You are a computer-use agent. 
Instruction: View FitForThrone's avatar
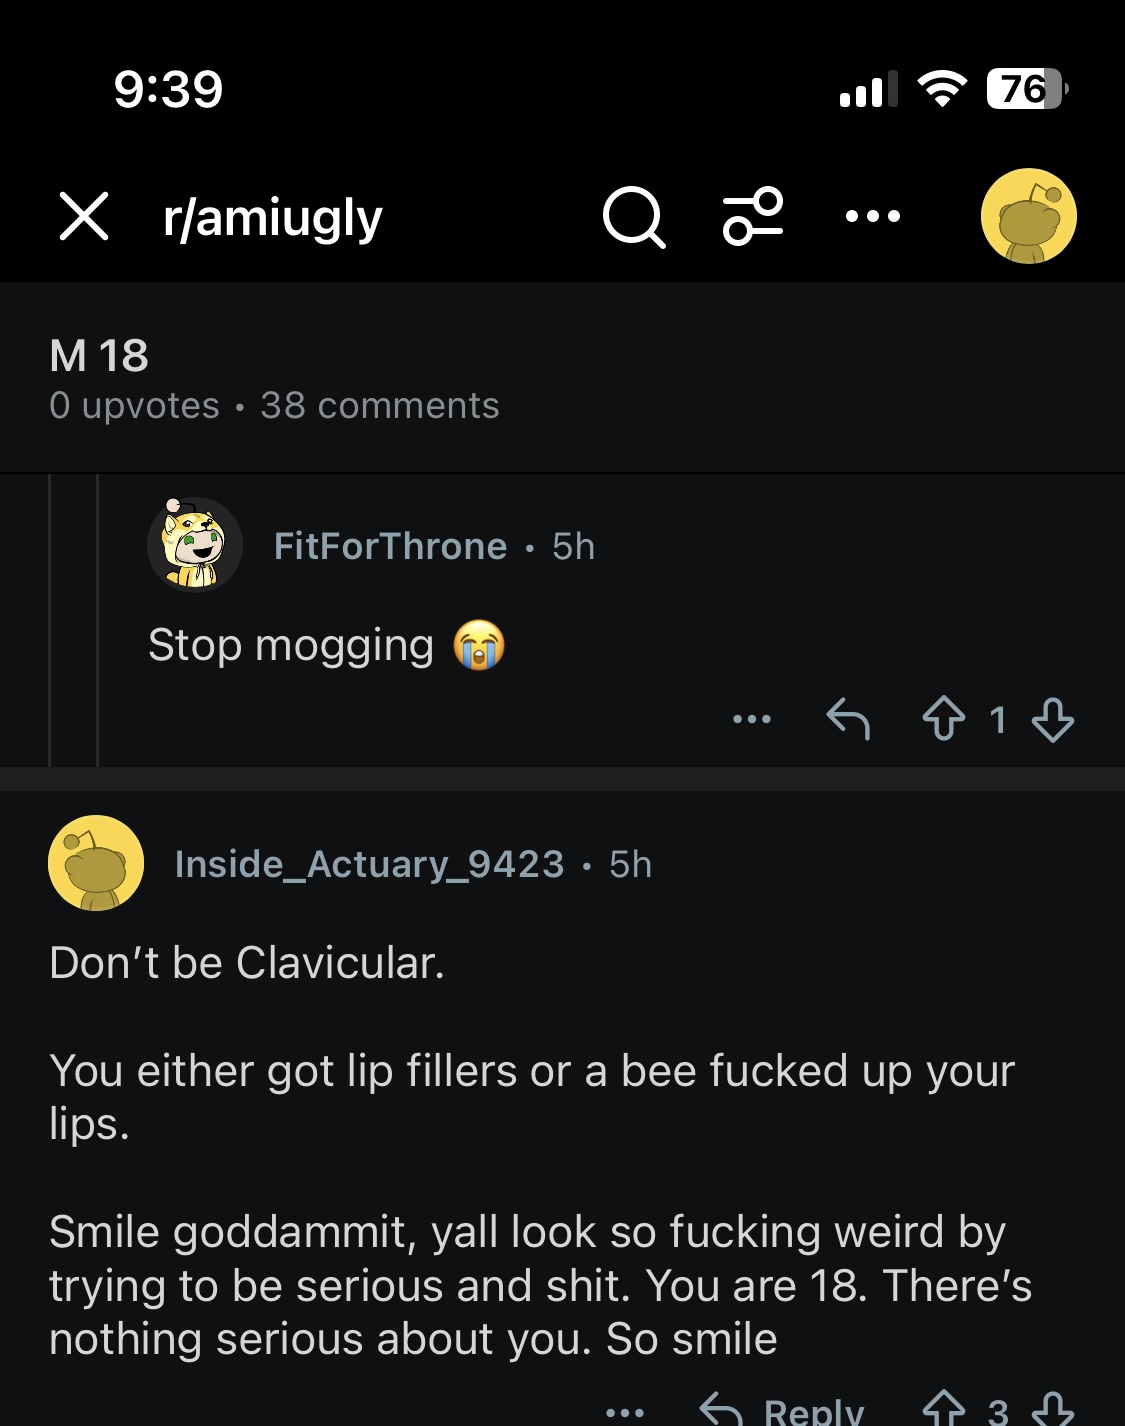tap(195, 545)
